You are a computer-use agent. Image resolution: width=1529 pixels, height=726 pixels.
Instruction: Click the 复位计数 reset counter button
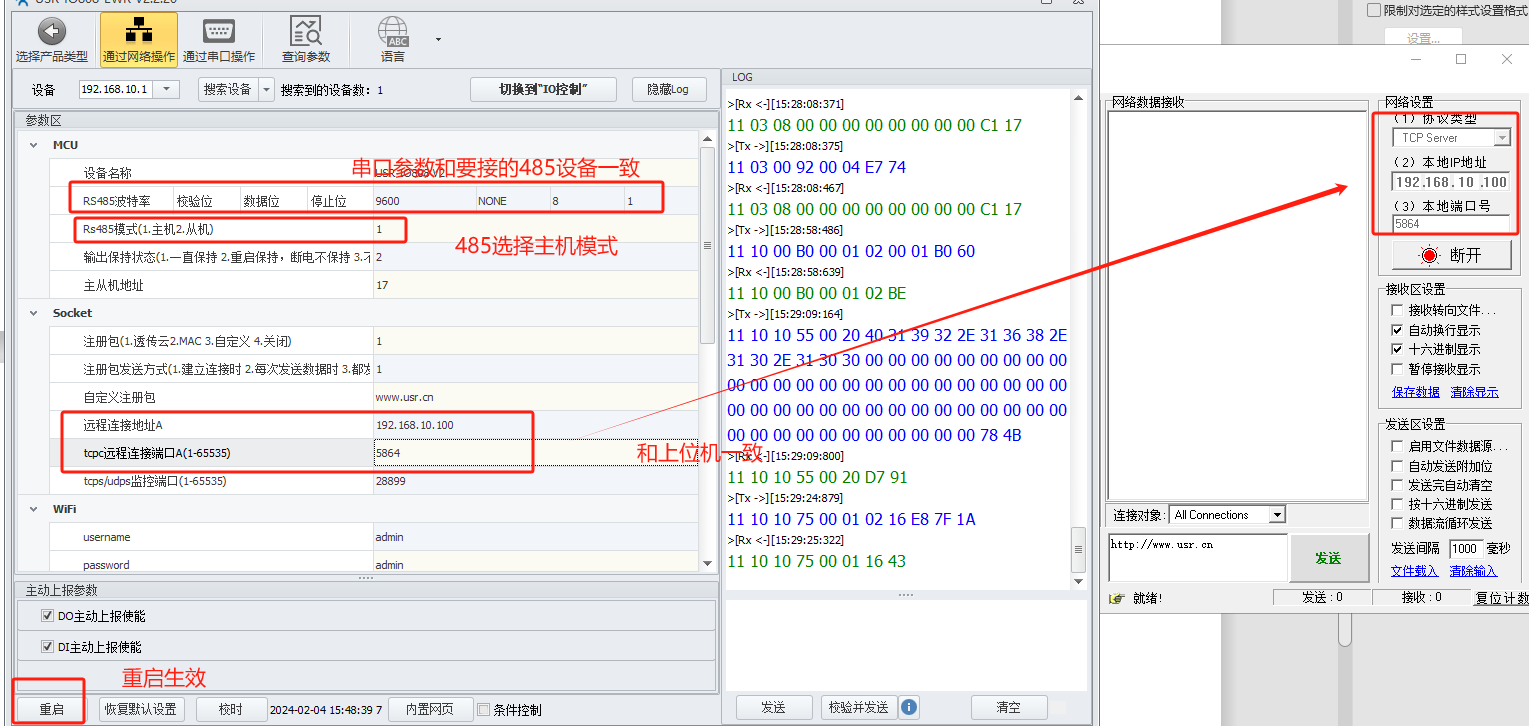coord(1502,598)
